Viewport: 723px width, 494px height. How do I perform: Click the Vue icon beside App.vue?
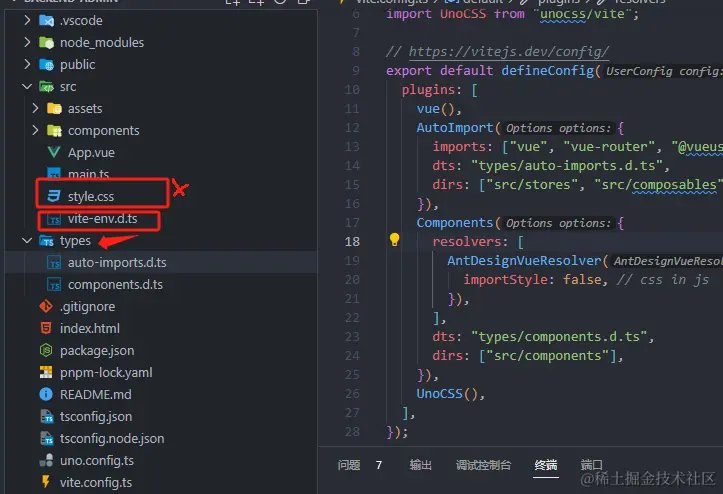[x=54, y=152]
